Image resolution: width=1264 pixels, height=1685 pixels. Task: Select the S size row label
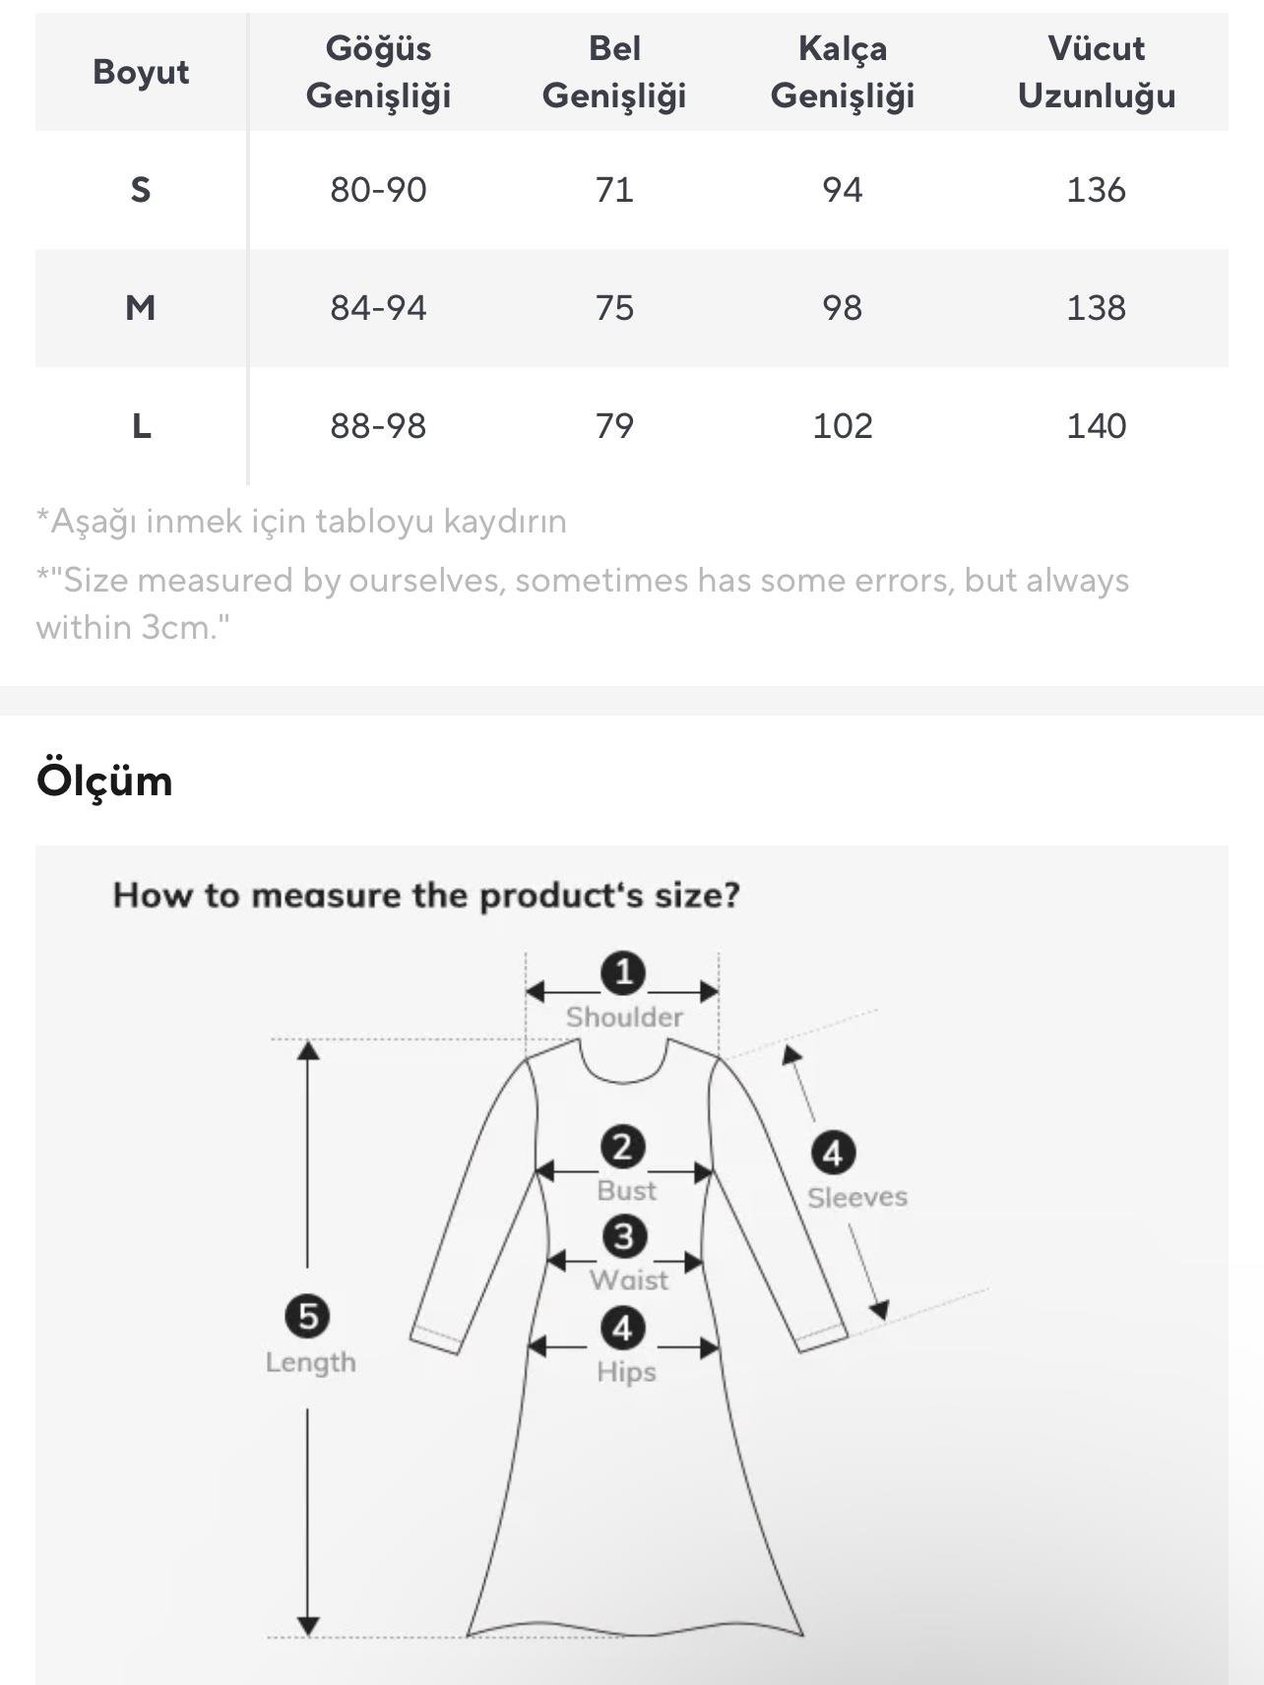pos(141,189)
